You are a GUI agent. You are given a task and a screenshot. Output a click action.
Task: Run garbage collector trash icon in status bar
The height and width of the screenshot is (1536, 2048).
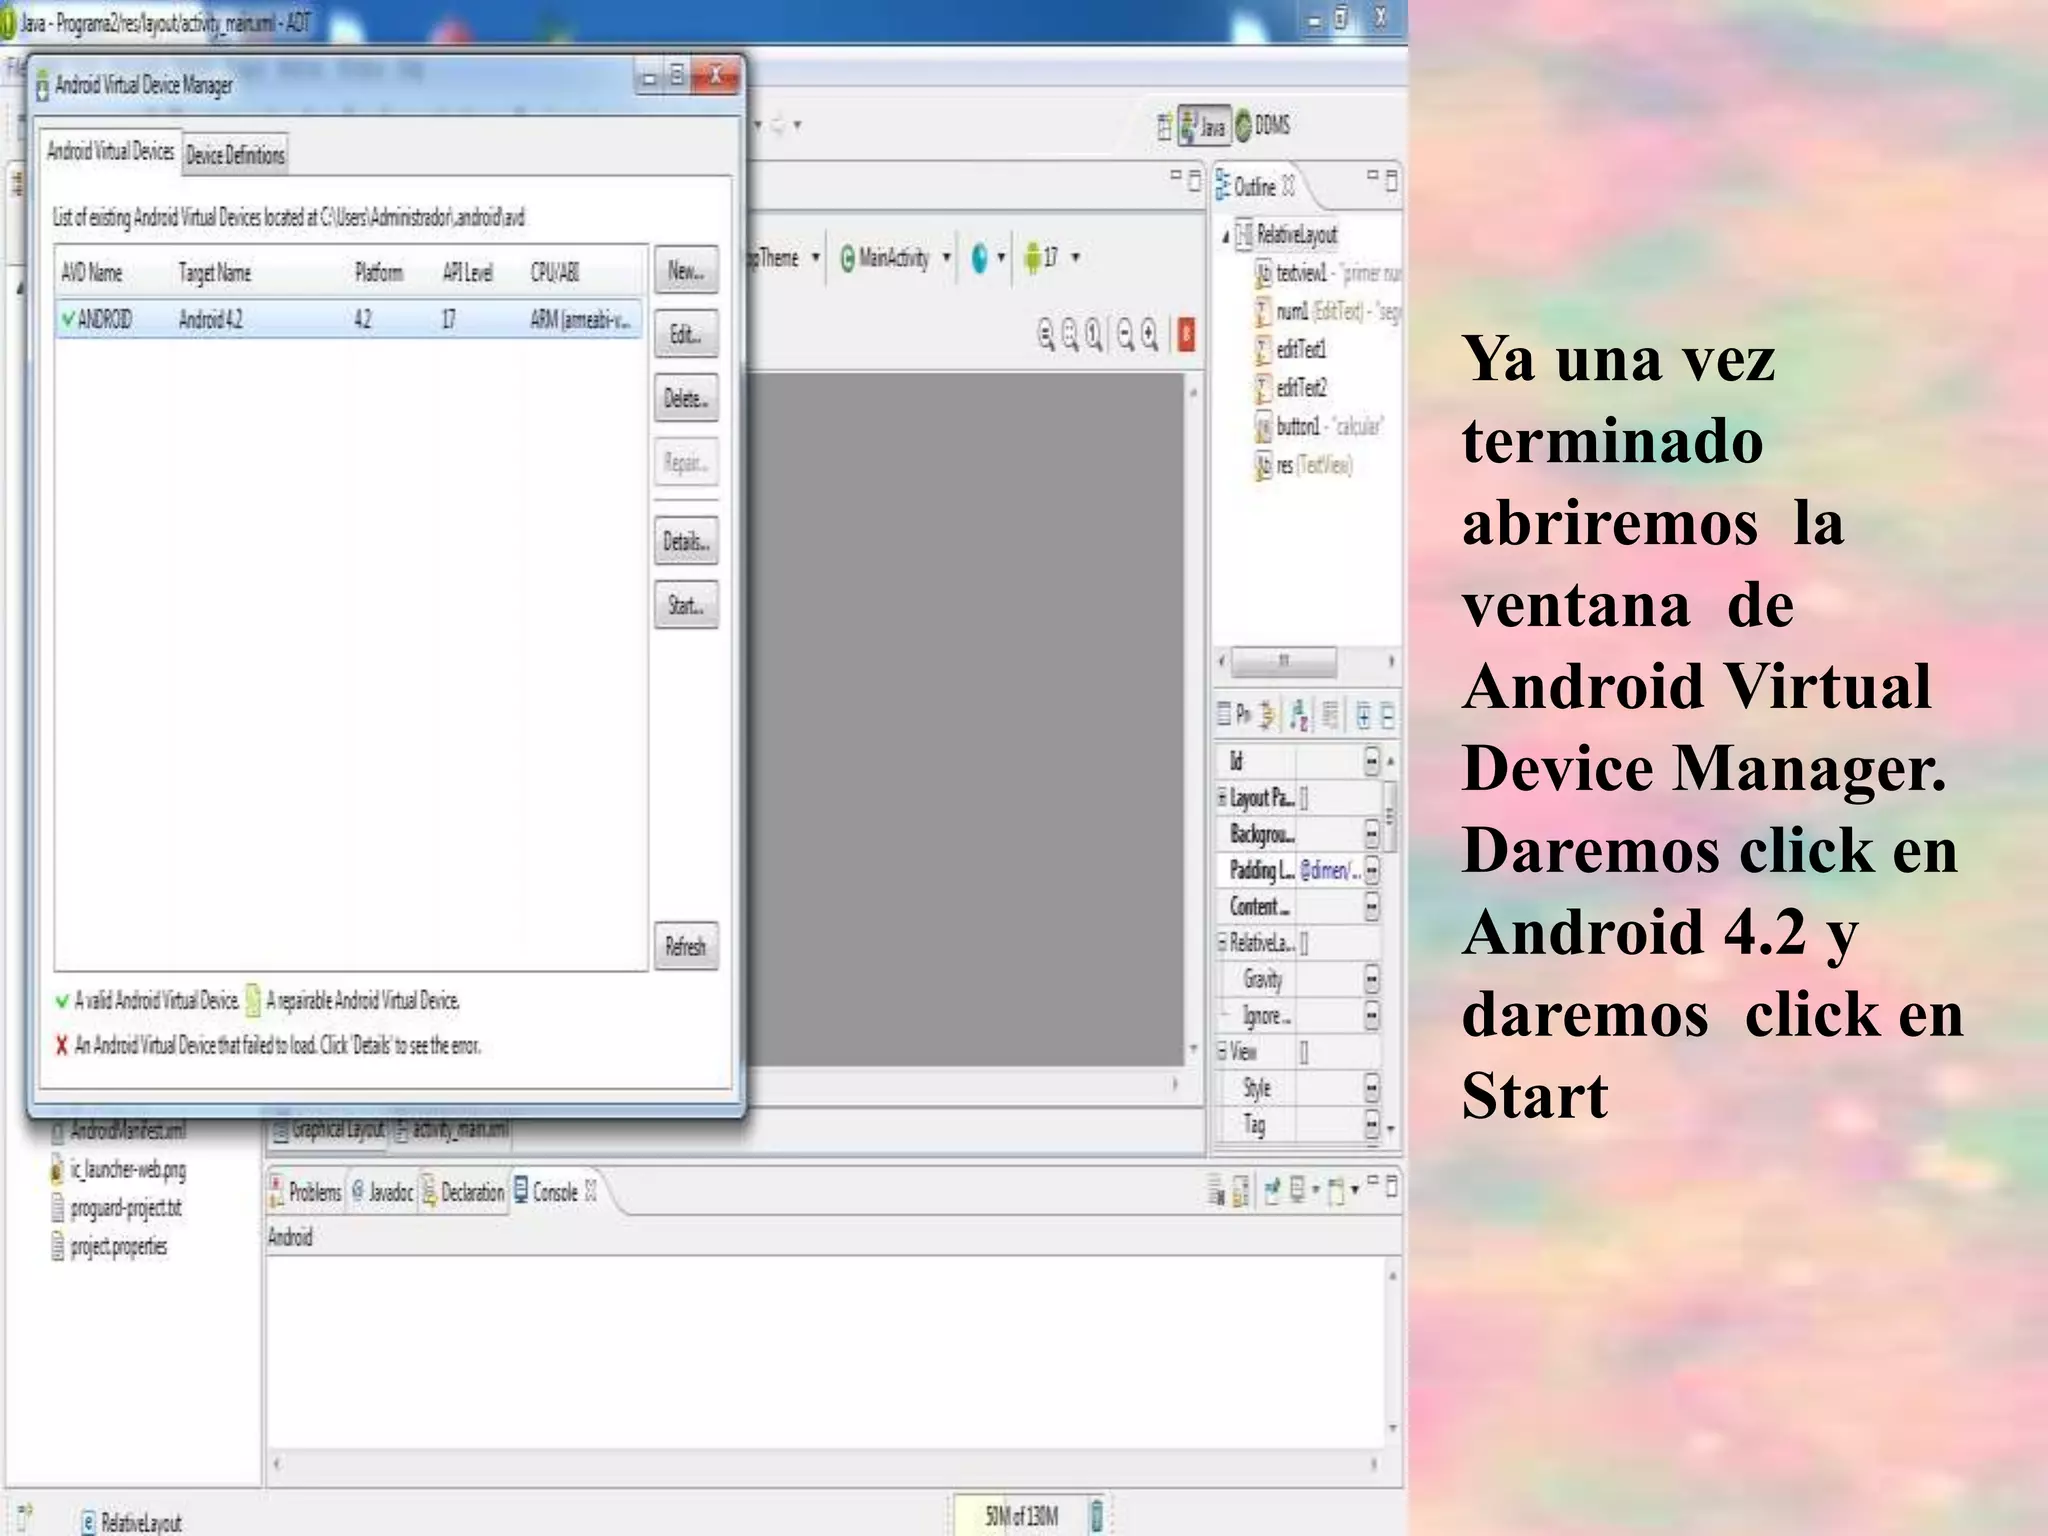(1097, 1515)
